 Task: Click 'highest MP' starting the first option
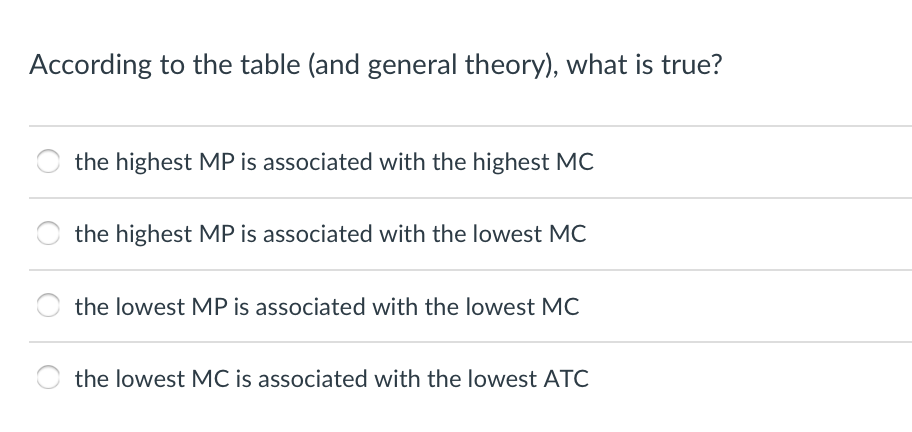tap(174, 162)
